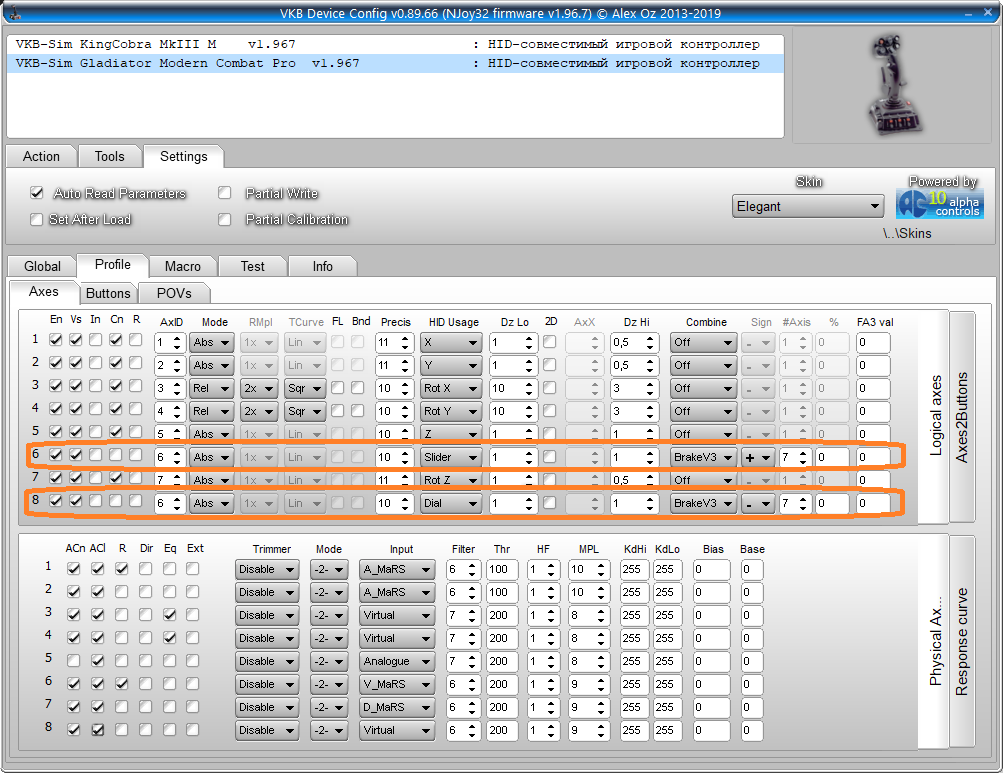Enable Set After Load checkbox
This screenshot has width=1003, height=773.
[36, 219]
